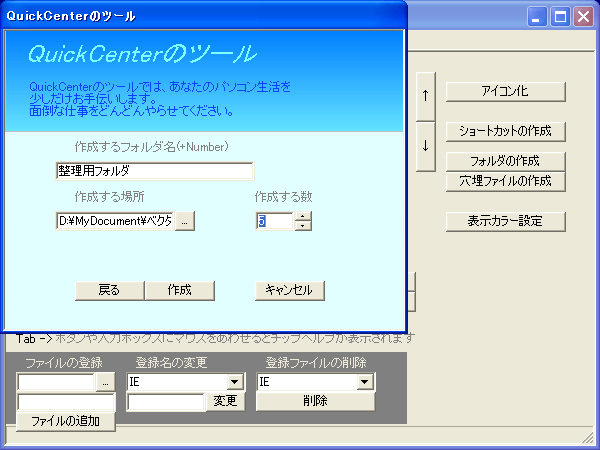The image size is (600, 450).
Task: Click the 削除 button
Action: point(315,401)
